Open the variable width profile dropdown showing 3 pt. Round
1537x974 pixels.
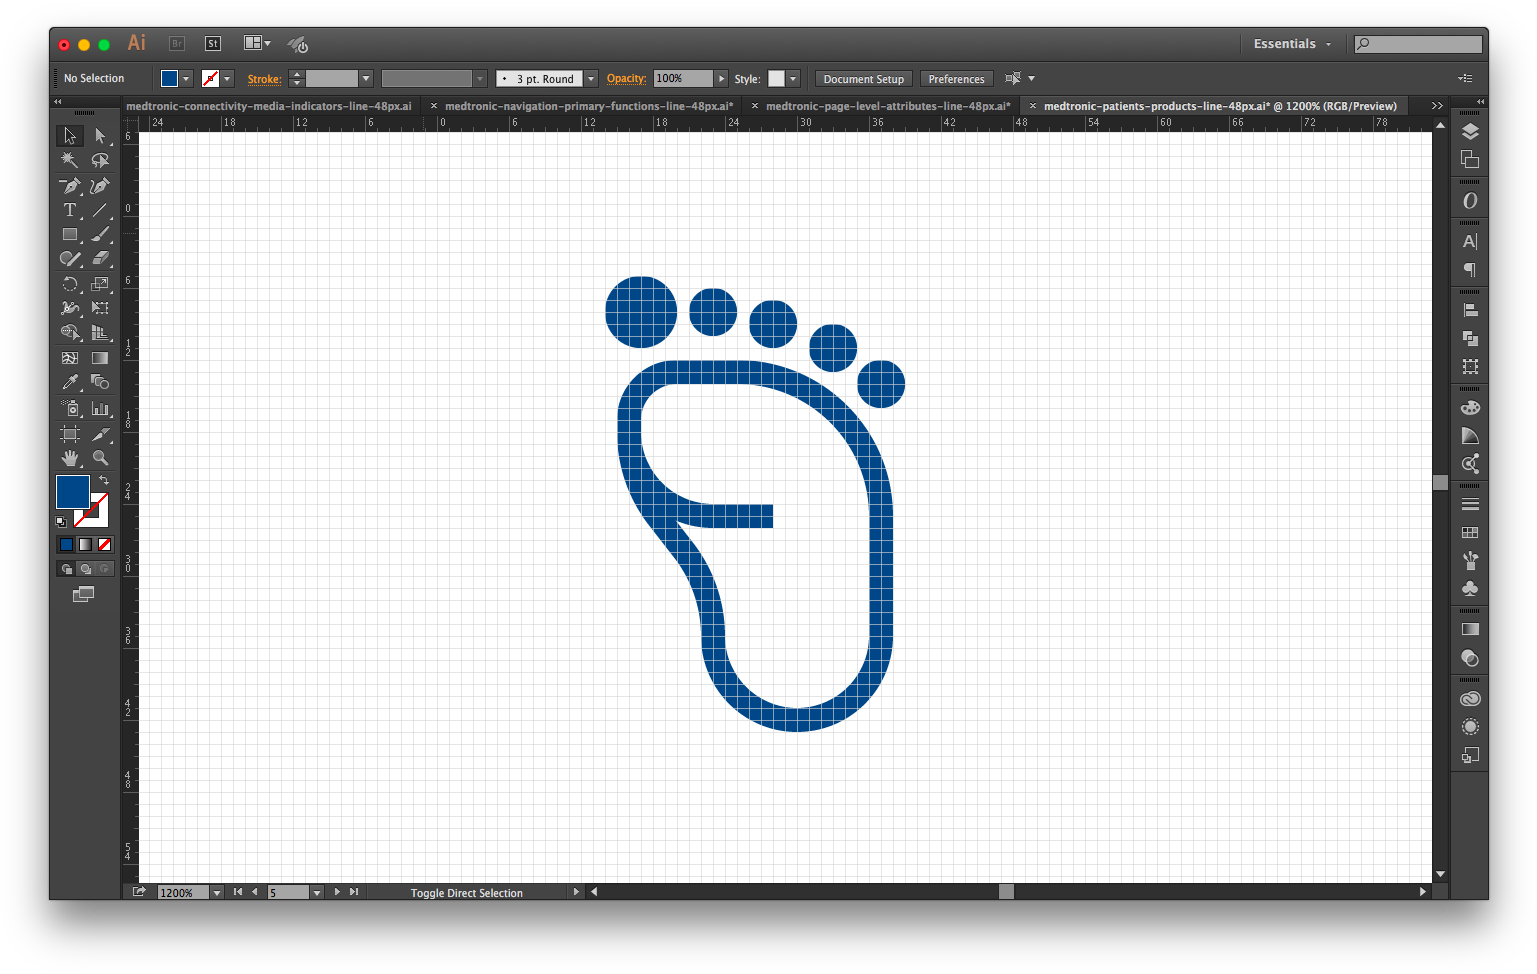(x=590, y=77)
